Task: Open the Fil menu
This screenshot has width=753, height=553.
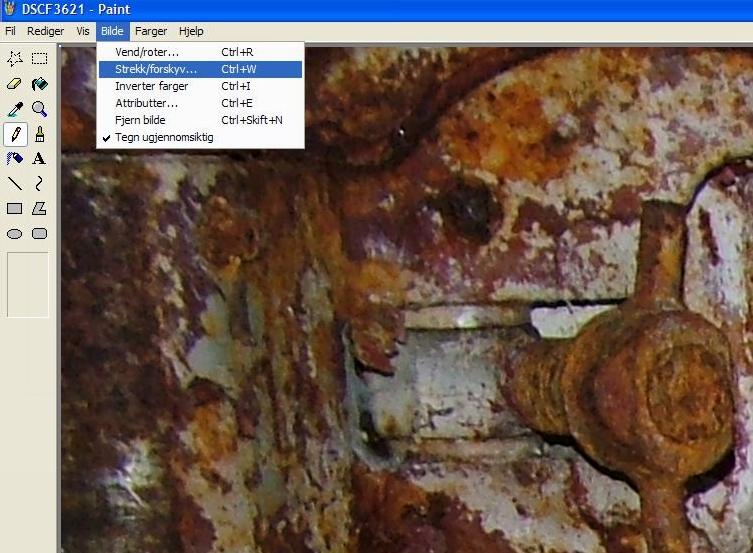Action: (10, 31)
